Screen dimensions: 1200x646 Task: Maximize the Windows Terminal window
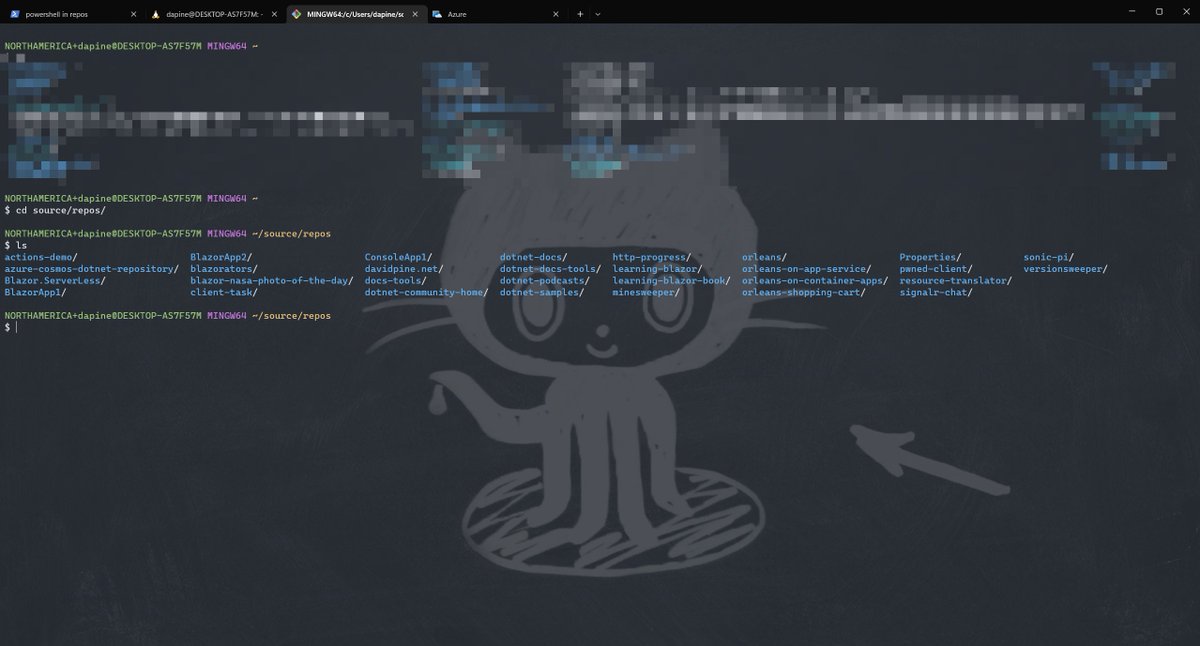tap(1158, 12)
